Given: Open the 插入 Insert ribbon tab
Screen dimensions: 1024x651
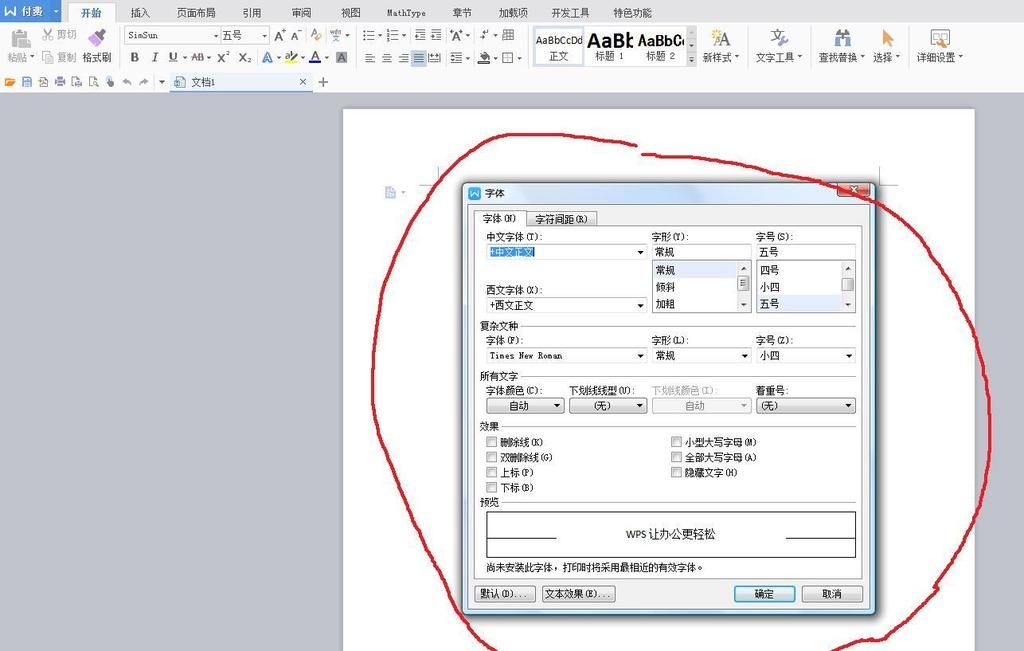Looking at the screenshot, I should click(x=140, y=12).
